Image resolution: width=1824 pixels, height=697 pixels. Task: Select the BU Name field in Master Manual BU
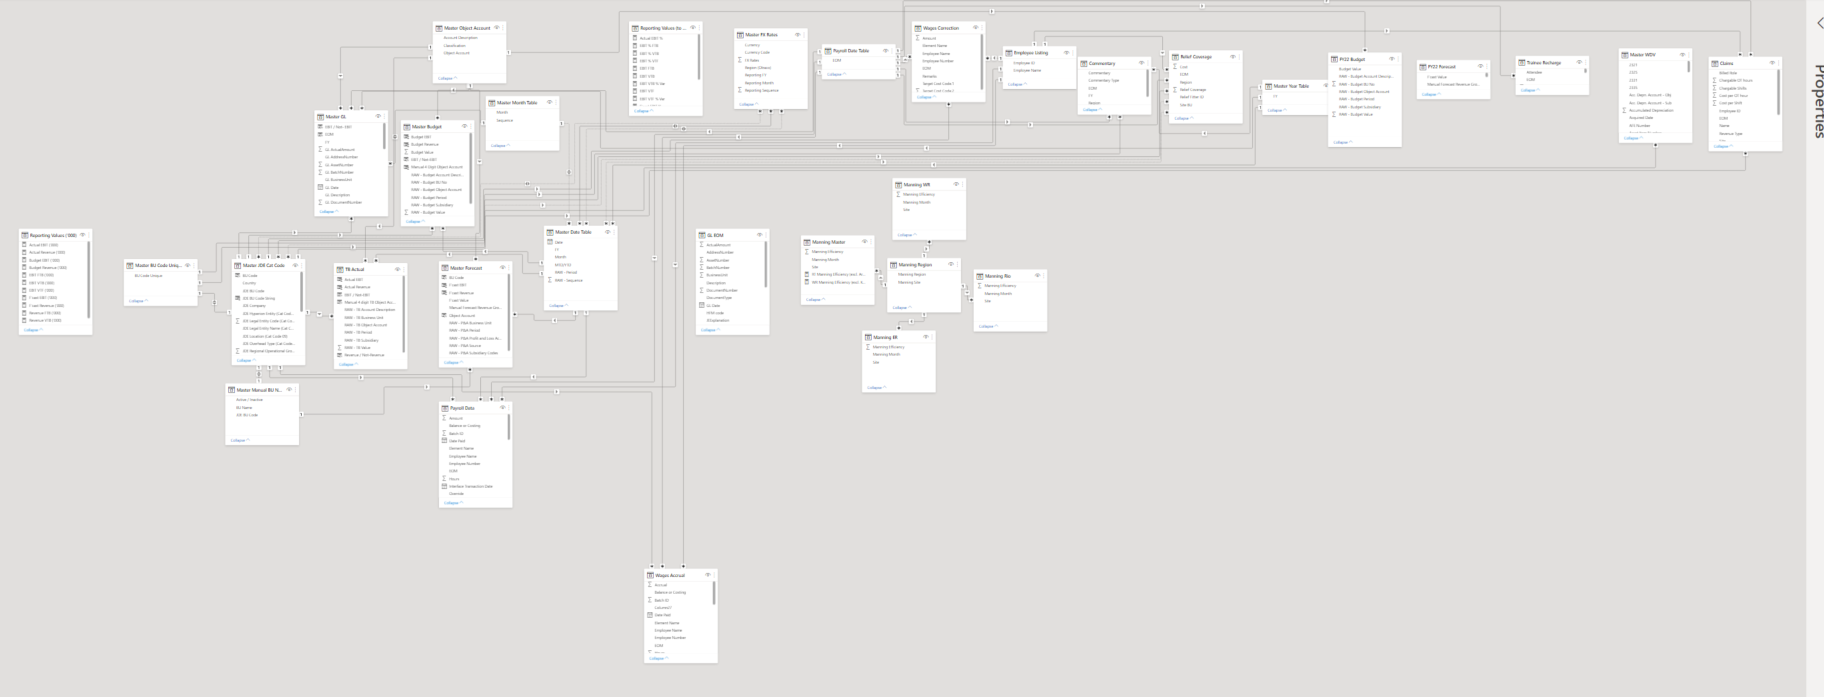tap(244, 407)
